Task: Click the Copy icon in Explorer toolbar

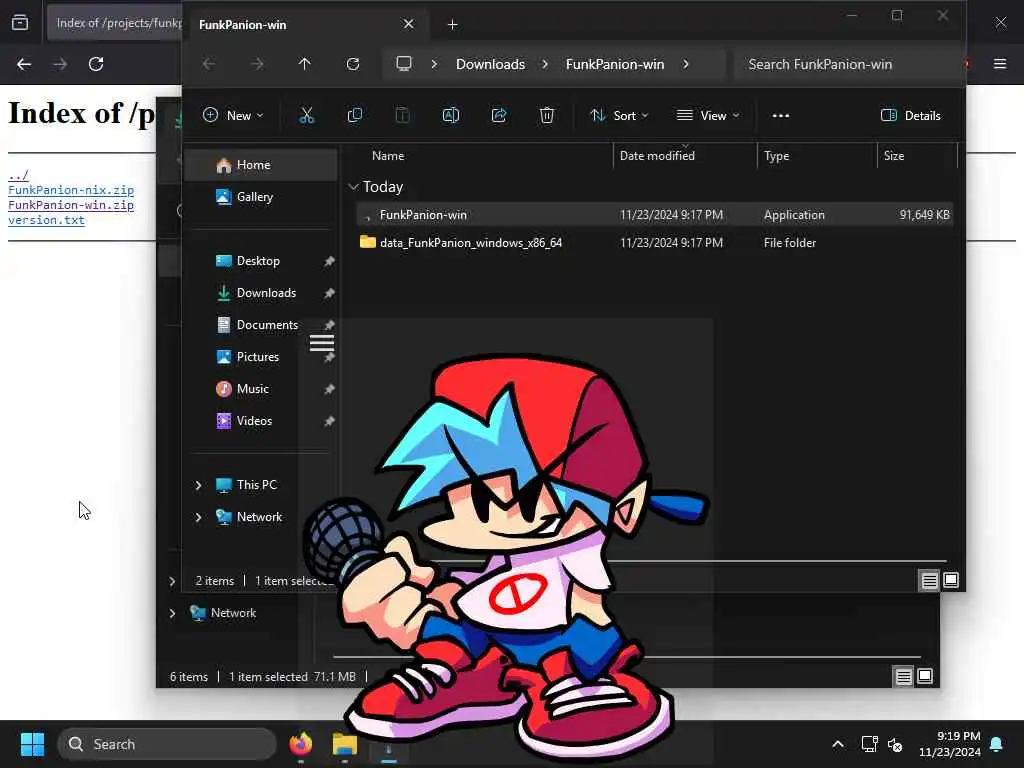Action: [x=355, y=116]
